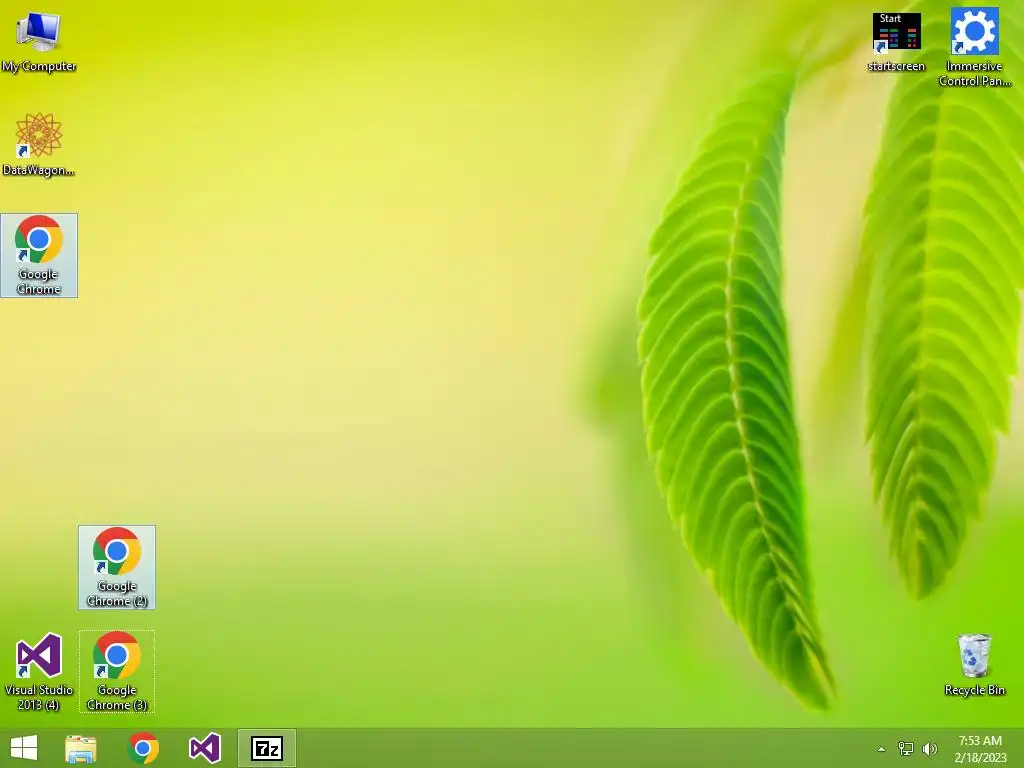
Task: Launch Chrome from the taskbar
Action: (x=143, y=748)
